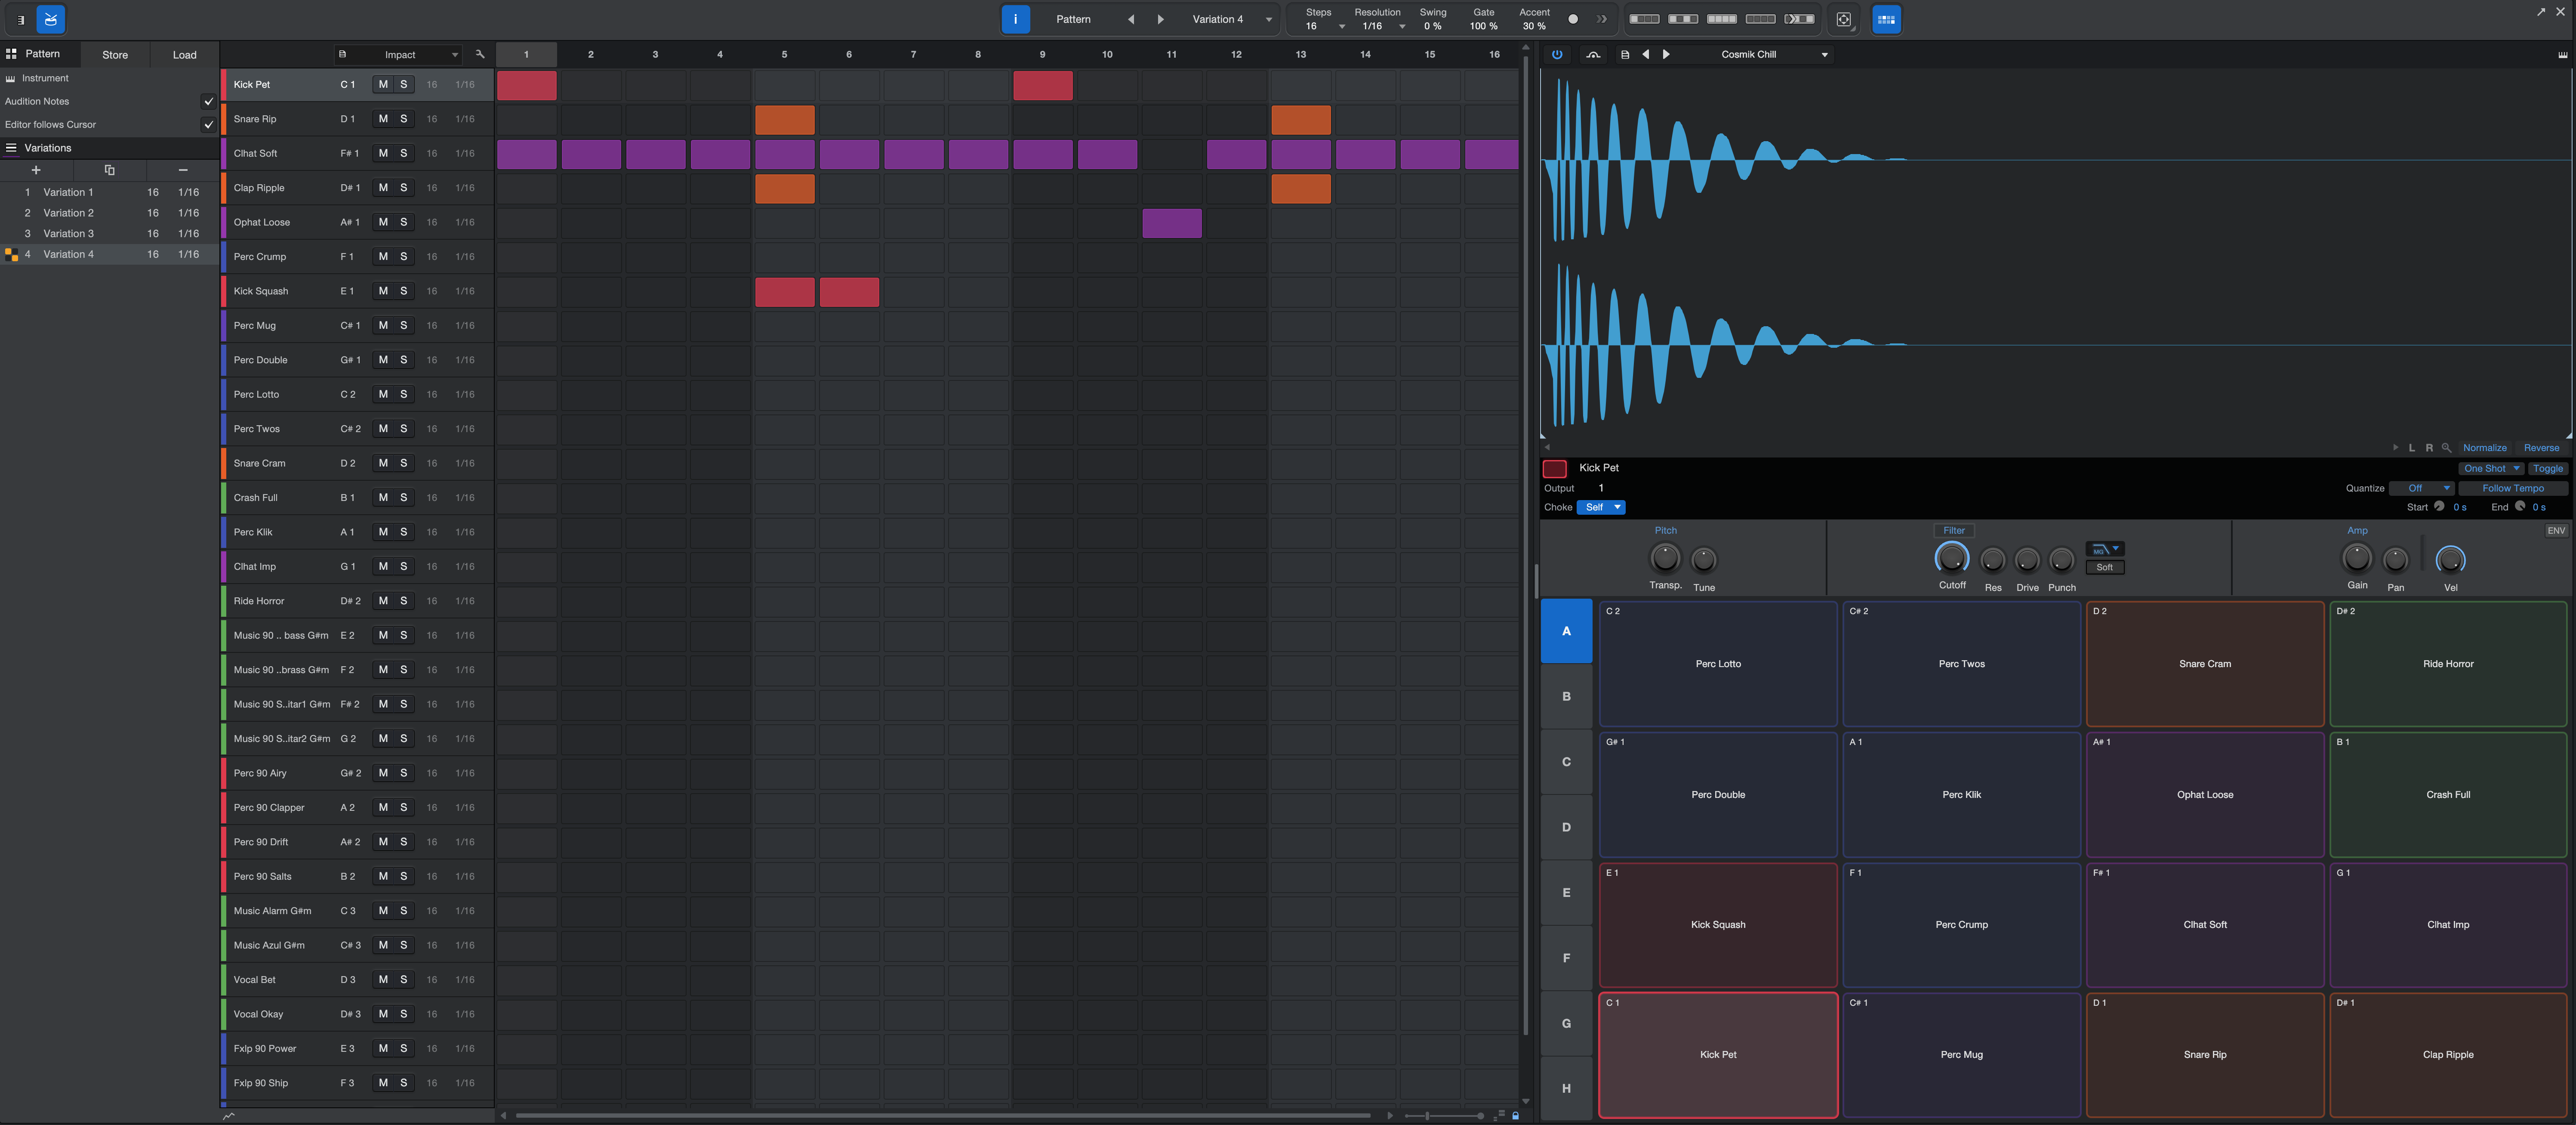Open the wrench settings icon beside Impact
This screenshot has width=2576, height=1125.
pos(480,54)
